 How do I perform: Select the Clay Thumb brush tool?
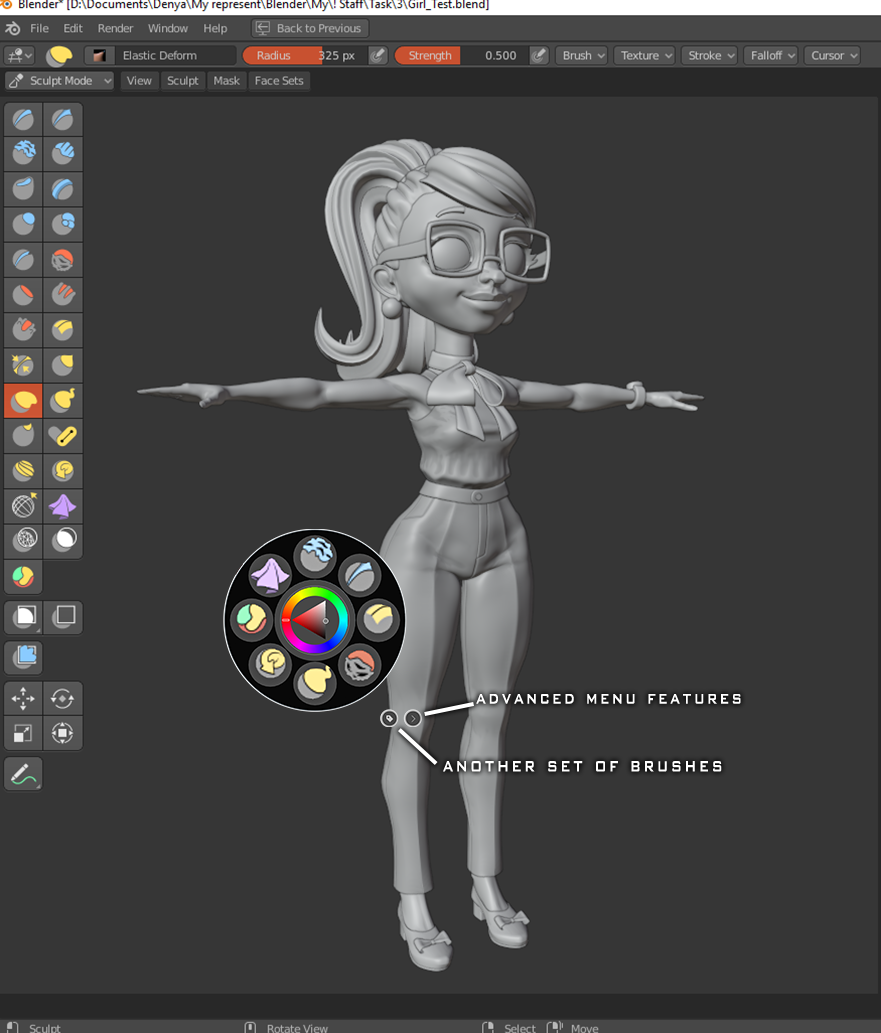(23, 189)
